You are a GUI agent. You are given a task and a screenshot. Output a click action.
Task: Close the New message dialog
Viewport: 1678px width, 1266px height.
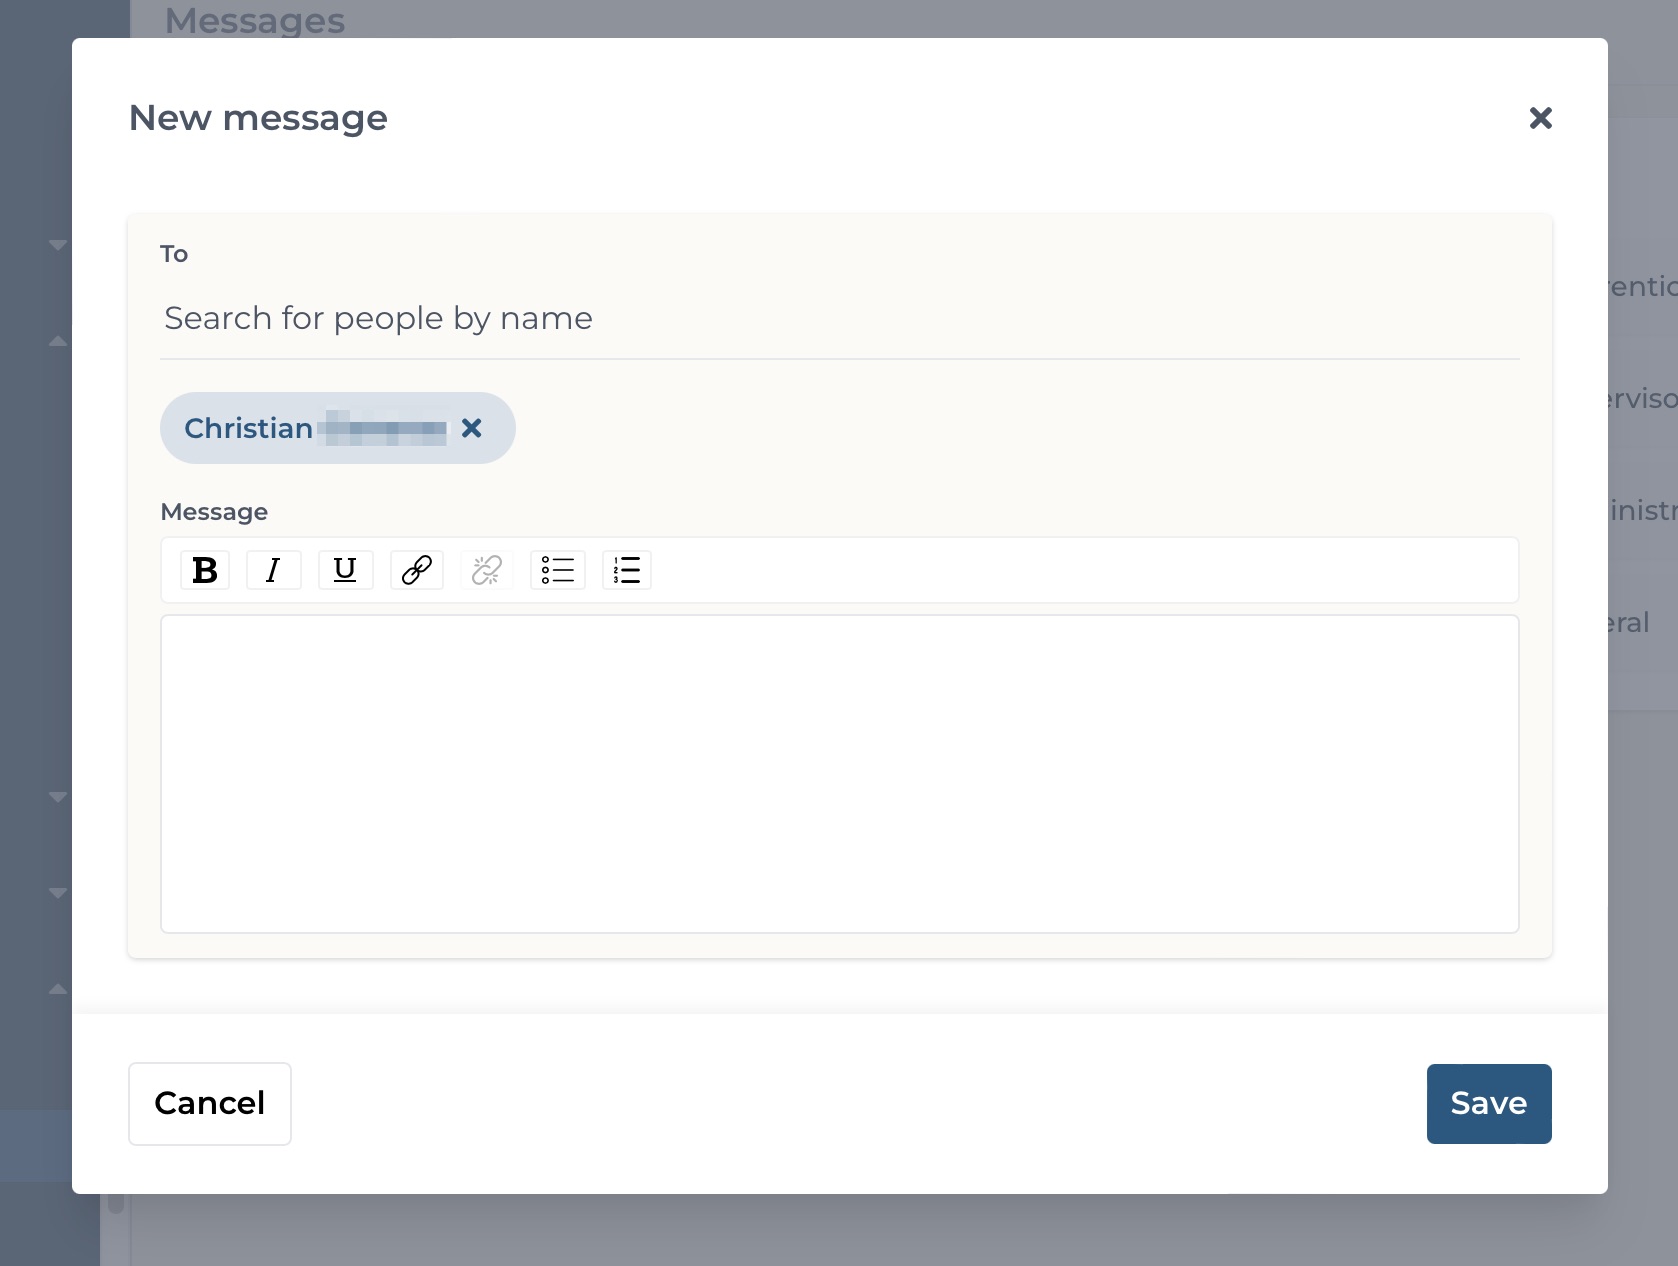coord(1540,118)
